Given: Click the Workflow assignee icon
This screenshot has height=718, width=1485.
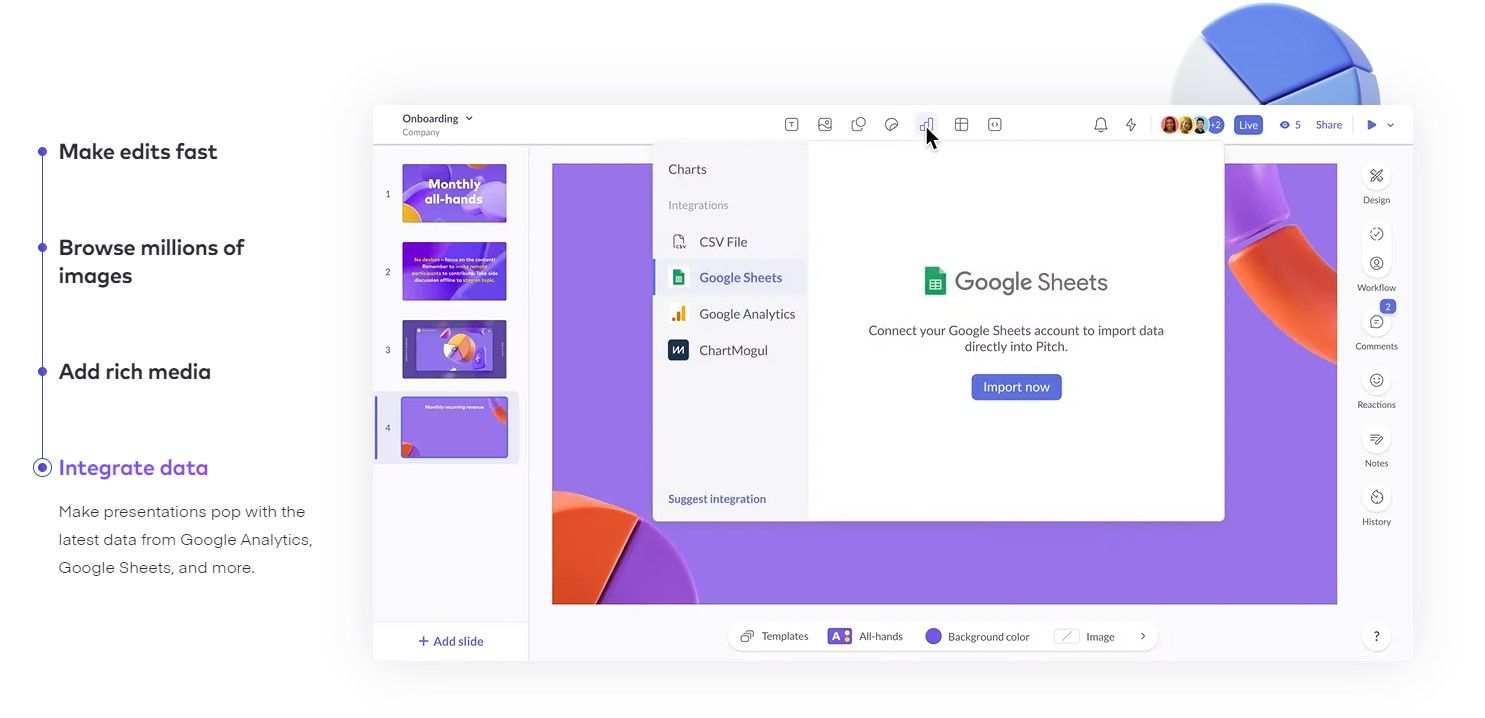Looking at the screenshot, I should click(1376, 264).
